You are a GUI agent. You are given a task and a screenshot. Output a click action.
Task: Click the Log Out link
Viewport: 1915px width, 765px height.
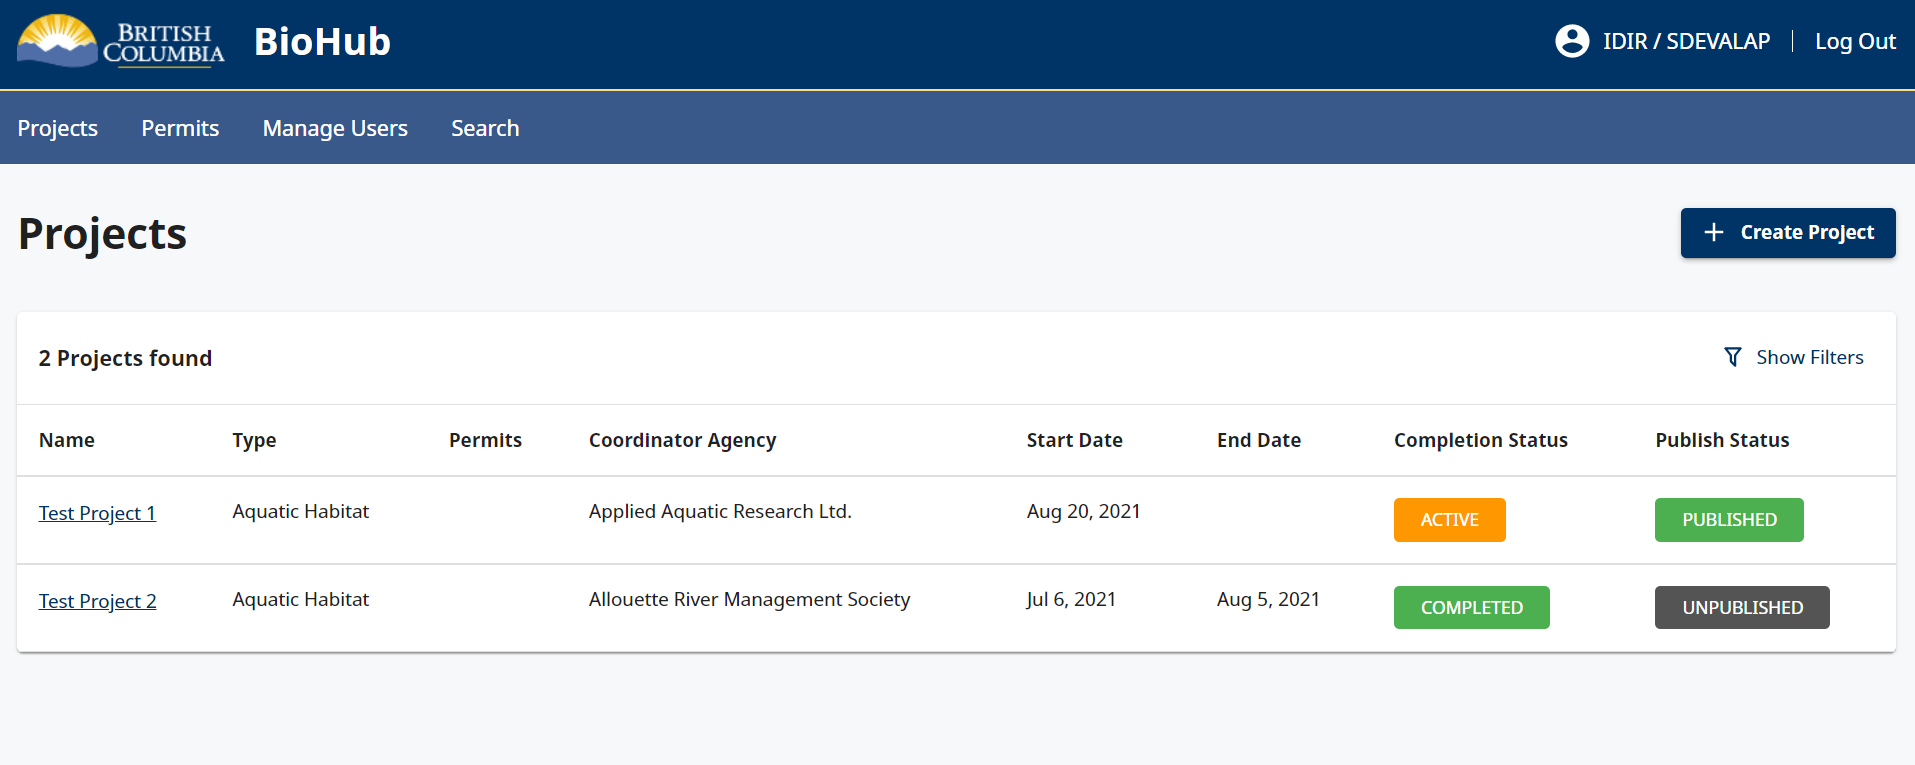click(1855, 41)
